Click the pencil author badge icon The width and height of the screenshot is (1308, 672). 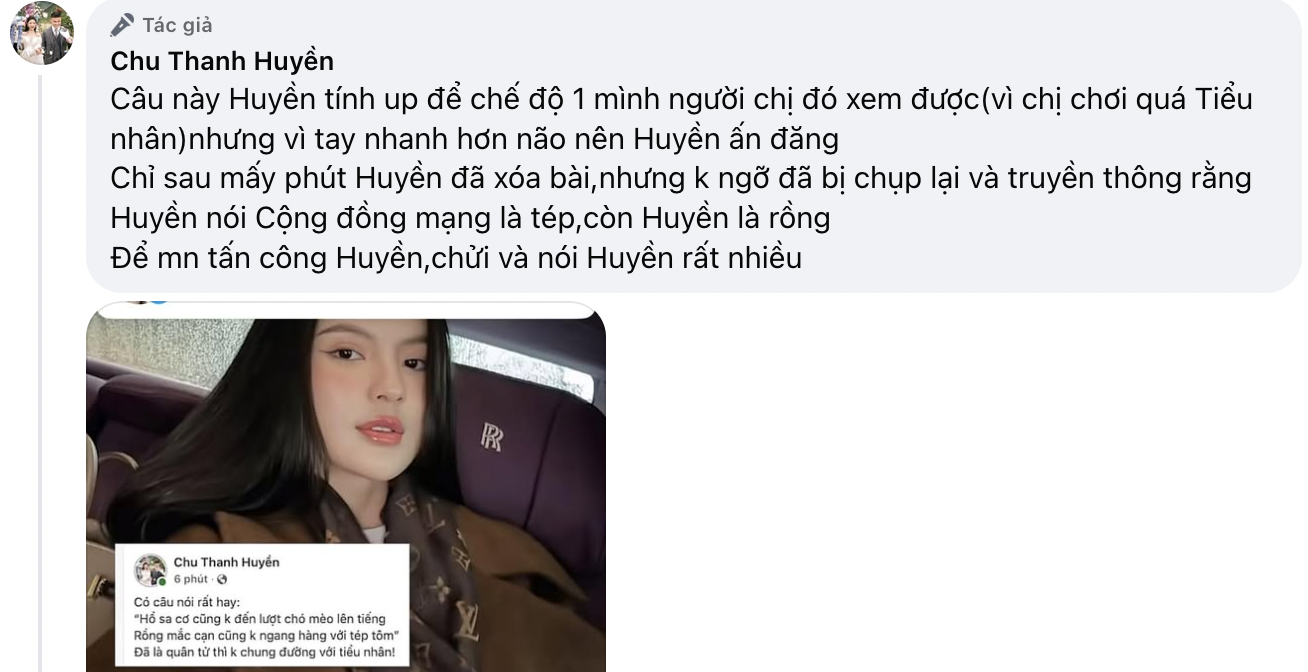tap(122, 25)
